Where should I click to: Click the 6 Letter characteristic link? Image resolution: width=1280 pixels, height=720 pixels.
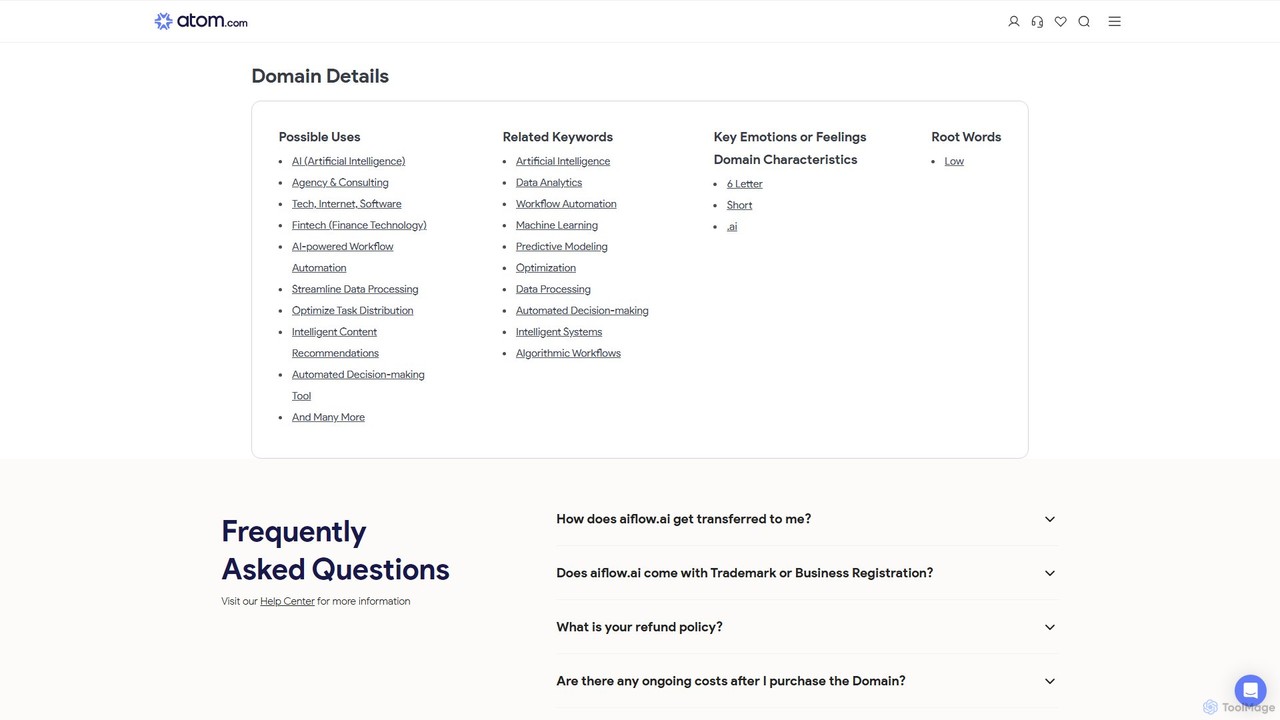pos(745,184)
